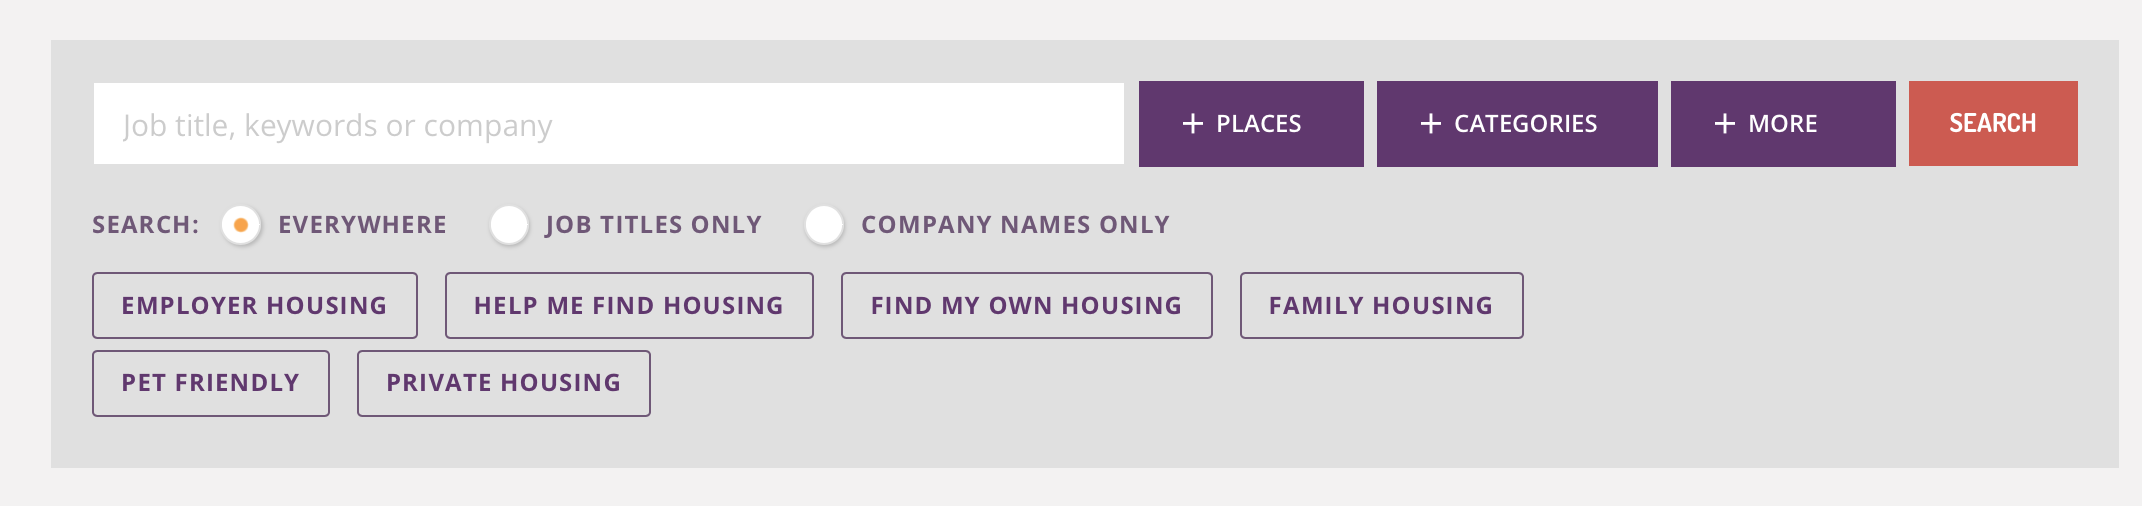Click the COMPANY NAMES ONLY label text
Viewport: 2142px width, 506px height.
1016,225
